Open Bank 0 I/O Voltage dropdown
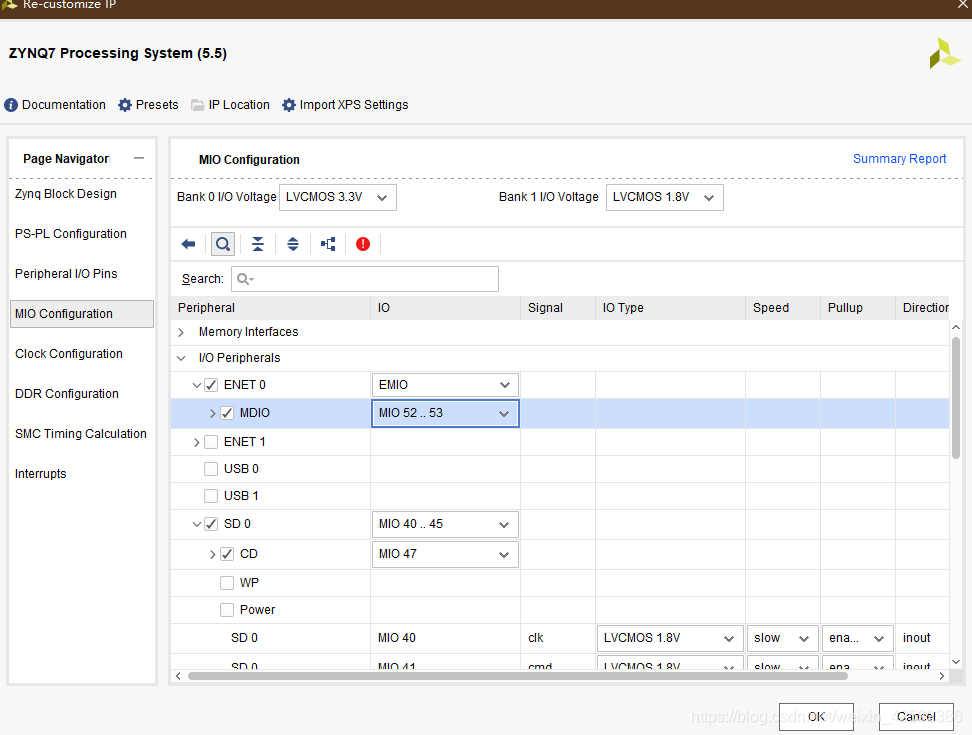 click(338, 197)
